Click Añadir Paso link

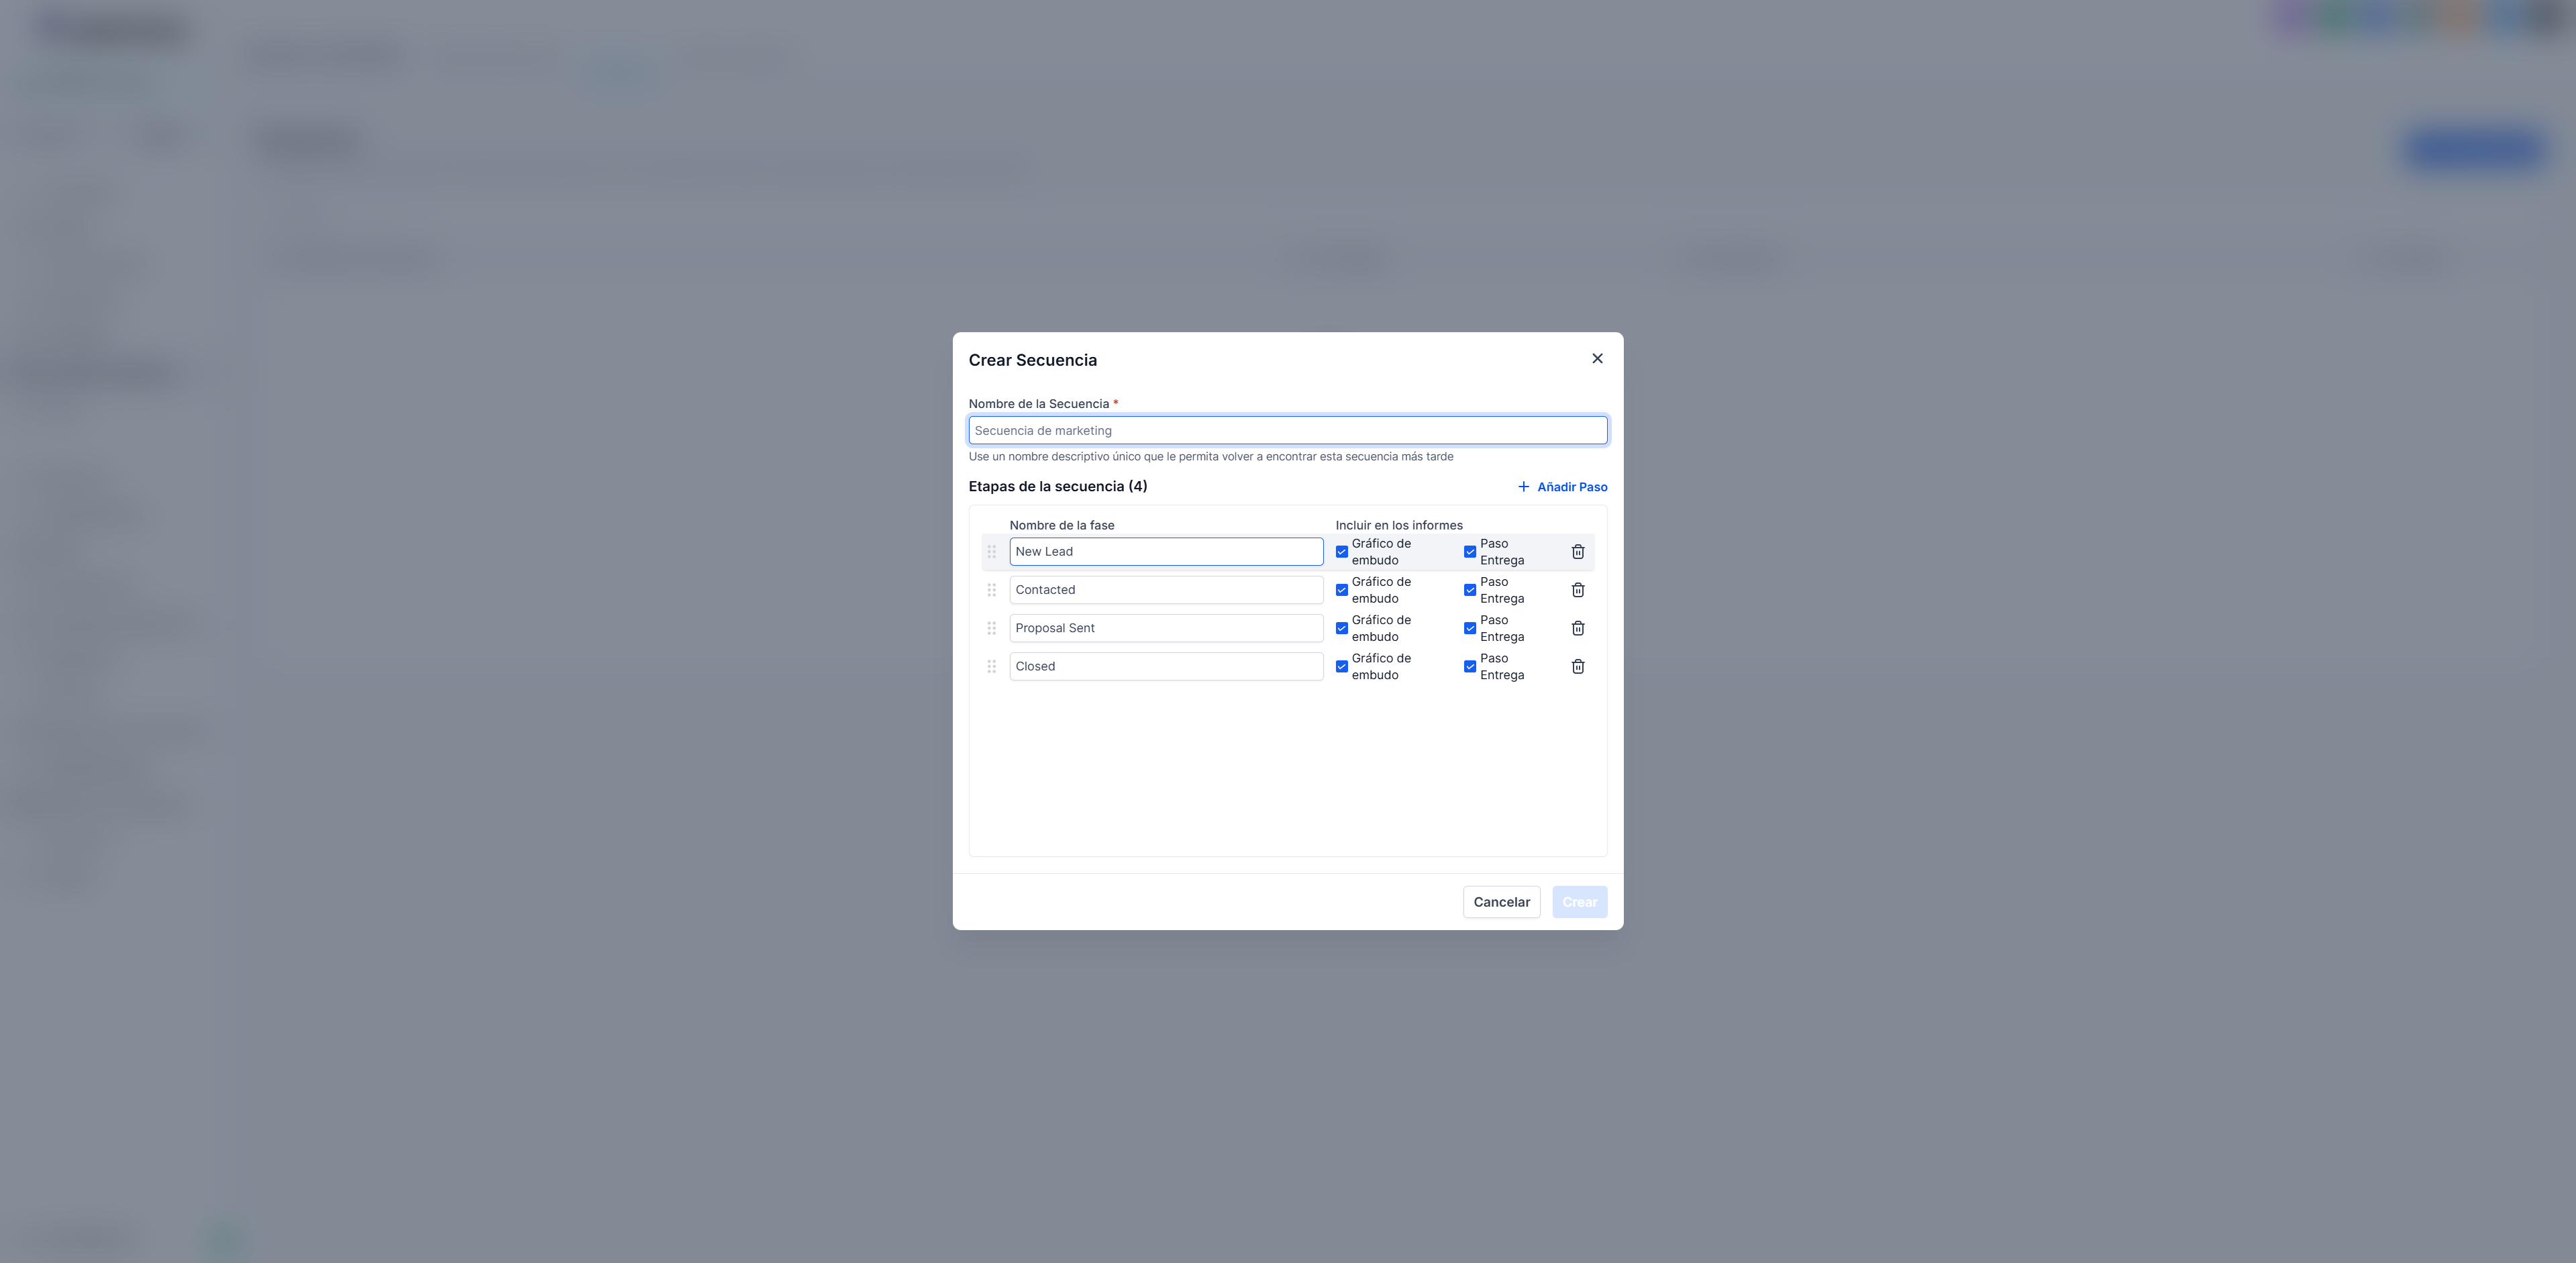(1562, 487)
